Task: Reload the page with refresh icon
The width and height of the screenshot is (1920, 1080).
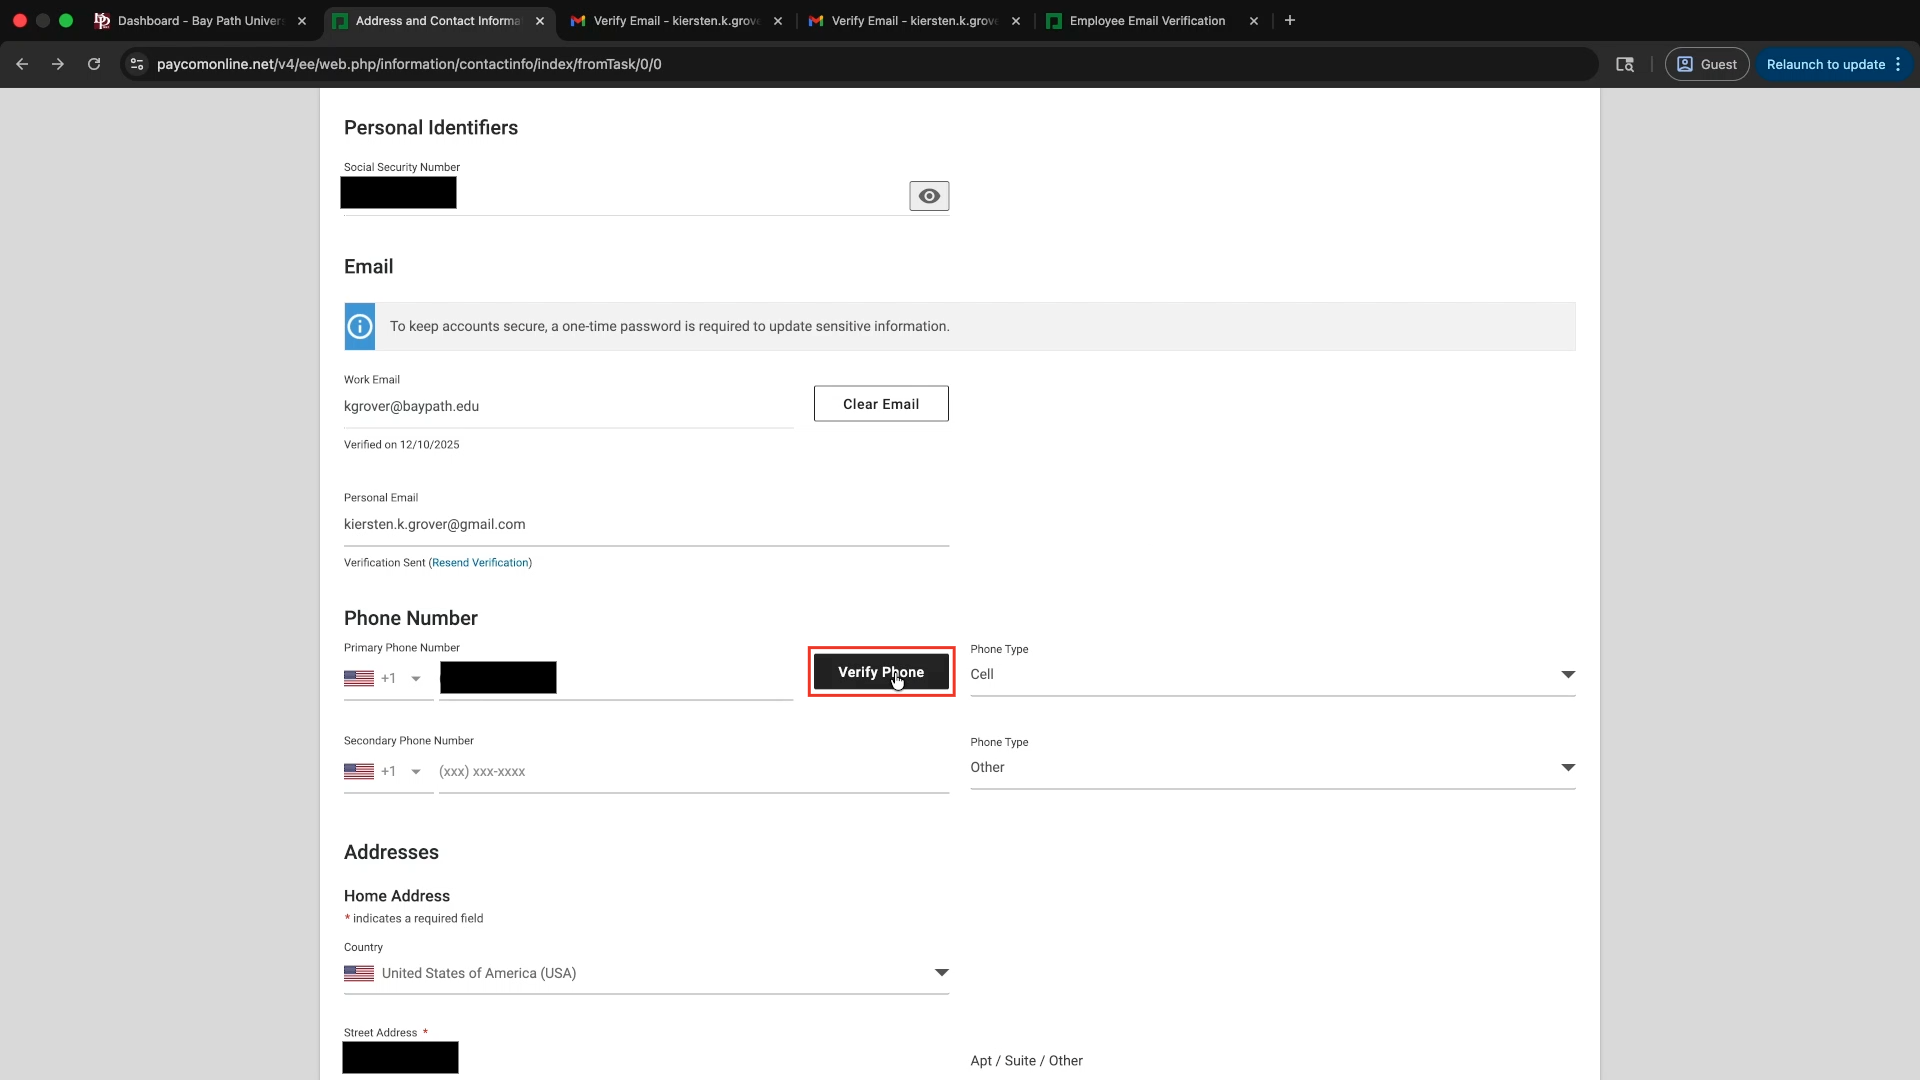Action: [x=94, y=64]
